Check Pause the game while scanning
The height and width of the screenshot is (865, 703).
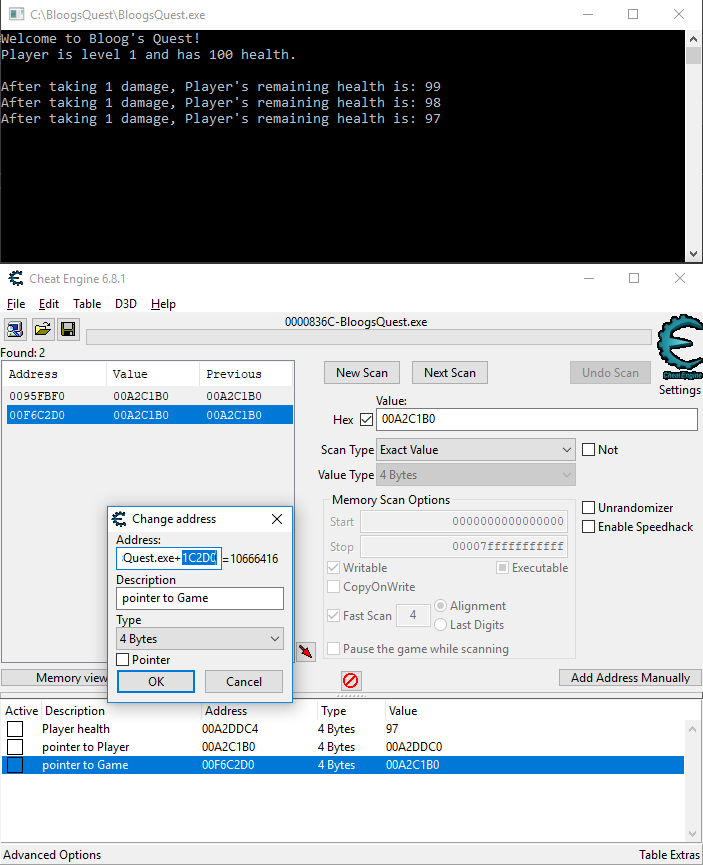[333, 649]
